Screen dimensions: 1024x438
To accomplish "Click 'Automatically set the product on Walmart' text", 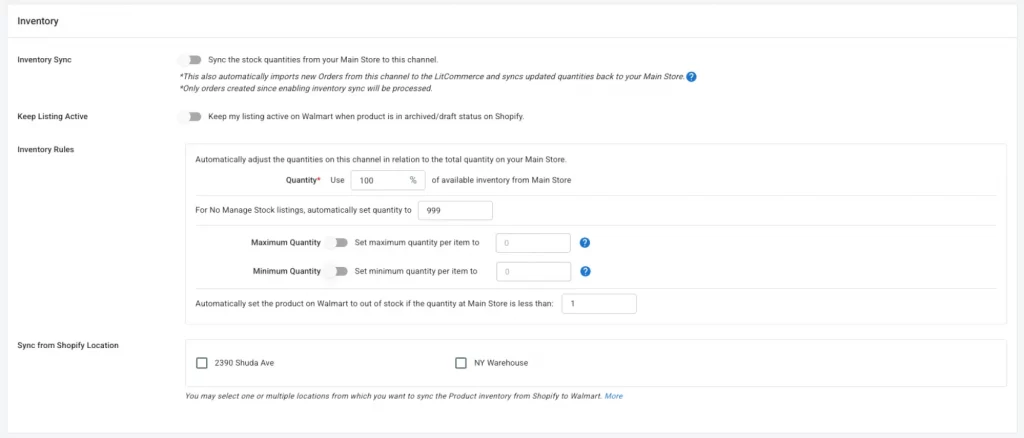I will (x=375, y=304).
